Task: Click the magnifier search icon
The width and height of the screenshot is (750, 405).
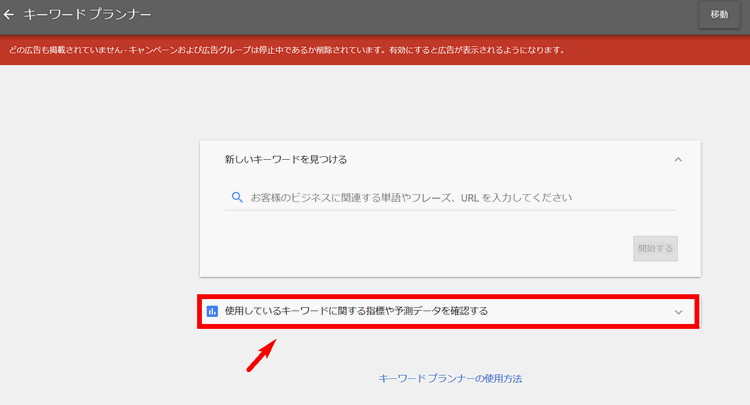Action: [x=237, y=197]
